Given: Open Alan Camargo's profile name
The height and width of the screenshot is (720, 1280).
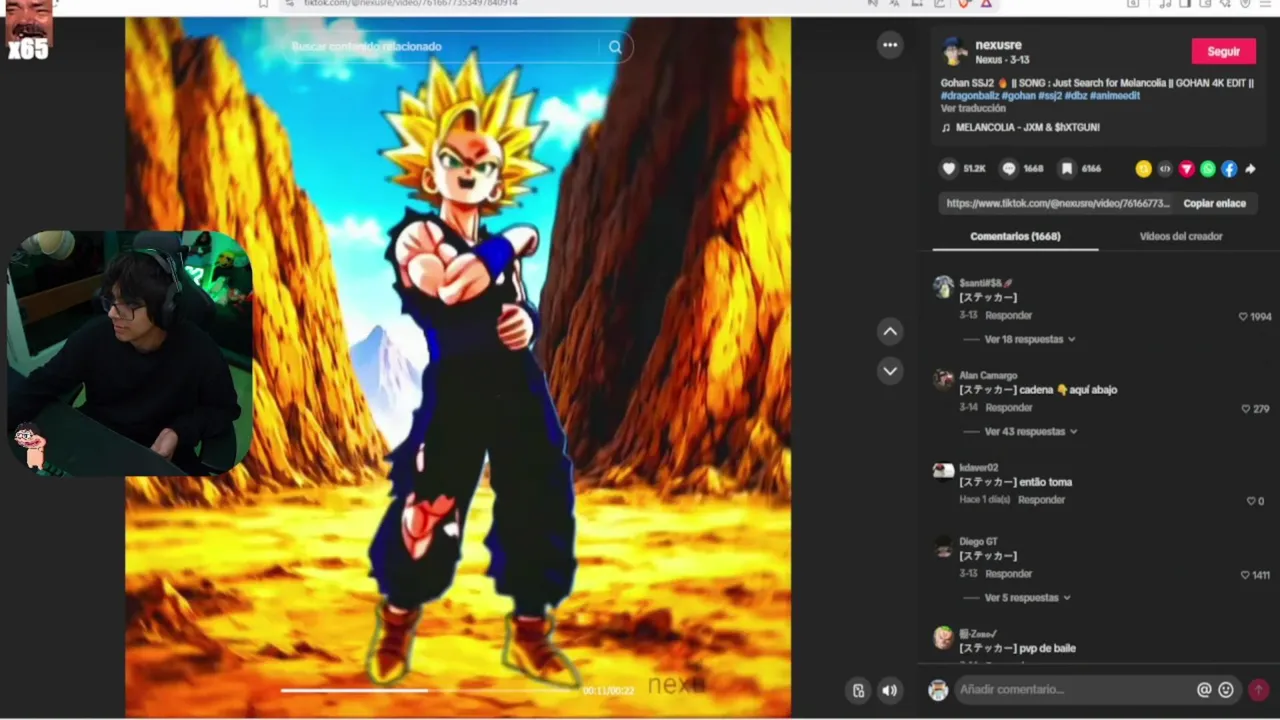Looking at the screenshot, I should [988, 375].
